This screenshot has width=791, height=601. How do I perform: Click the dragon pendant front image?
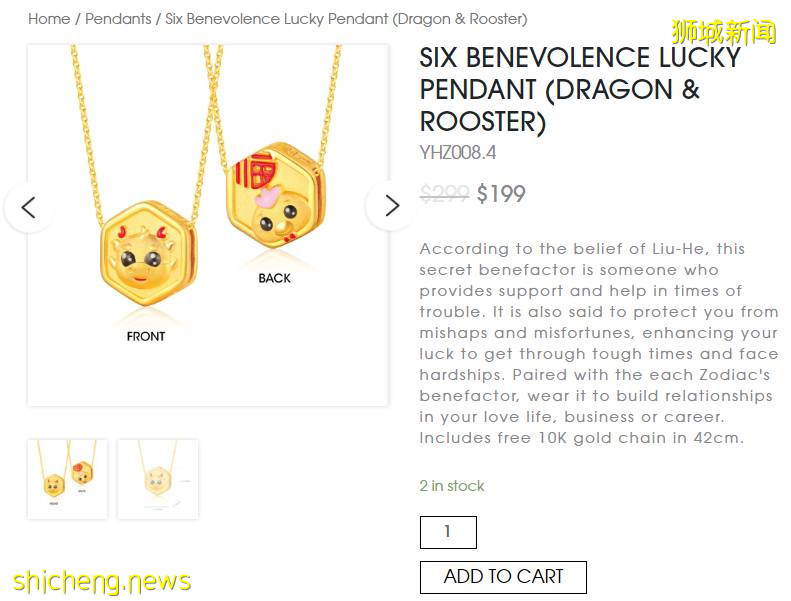tap(148, 254)
